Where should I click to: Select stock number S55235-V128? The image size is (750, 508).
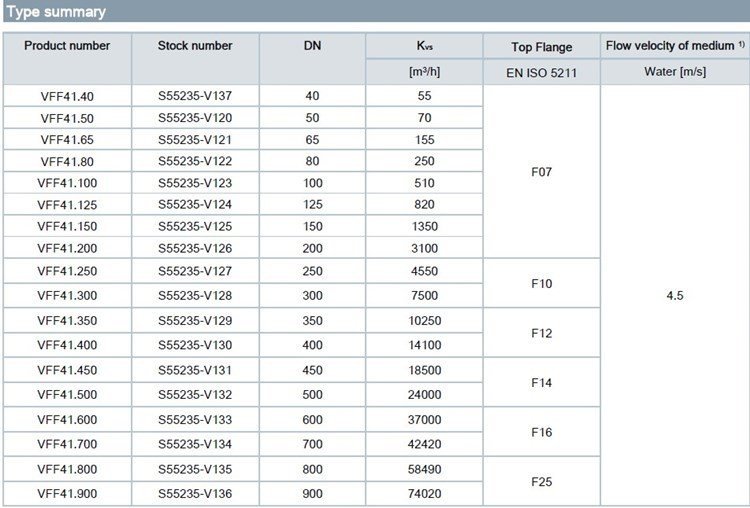(x=195, y=296)
